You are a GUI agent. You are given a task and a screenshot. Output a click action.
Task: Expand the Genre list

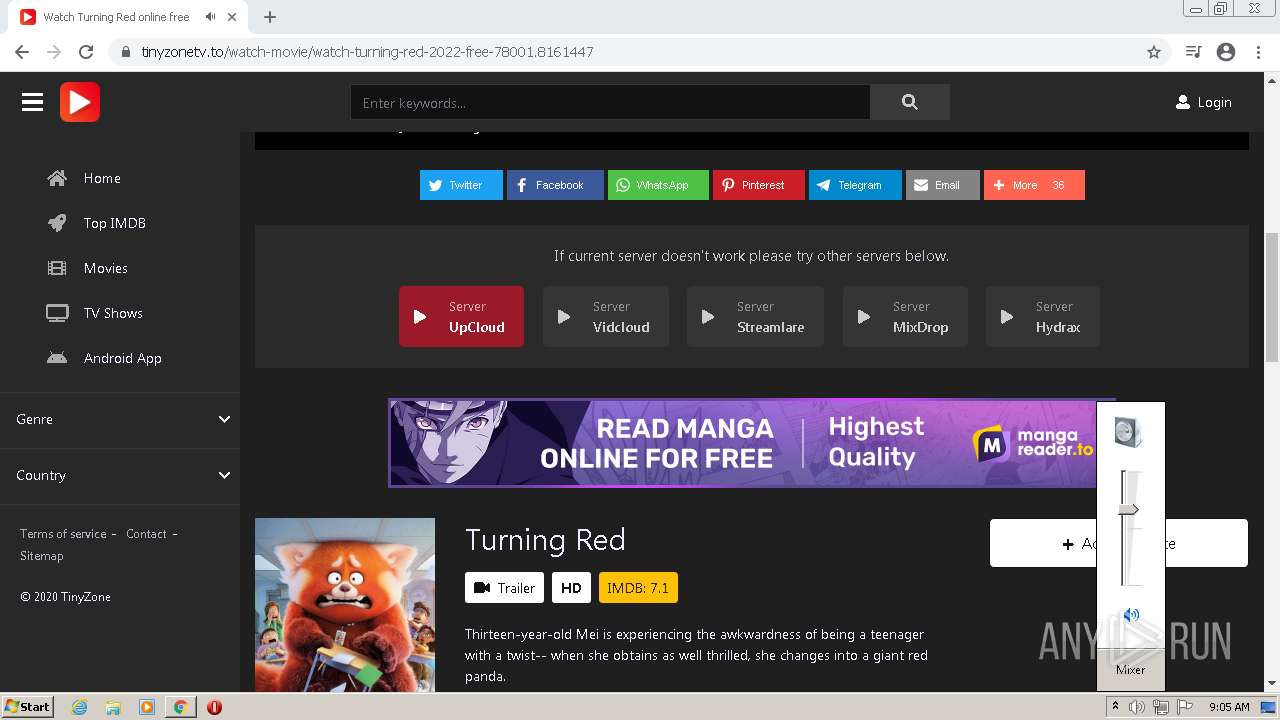120,419
